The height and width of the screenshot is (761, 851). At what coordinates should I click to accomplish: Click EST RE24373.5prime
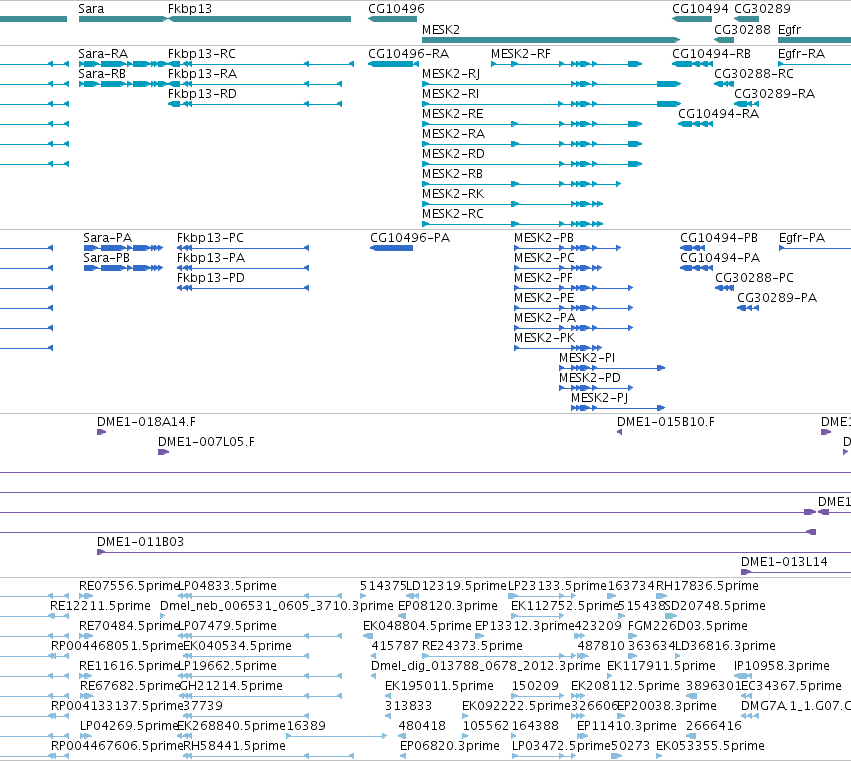tap(472, 646)
